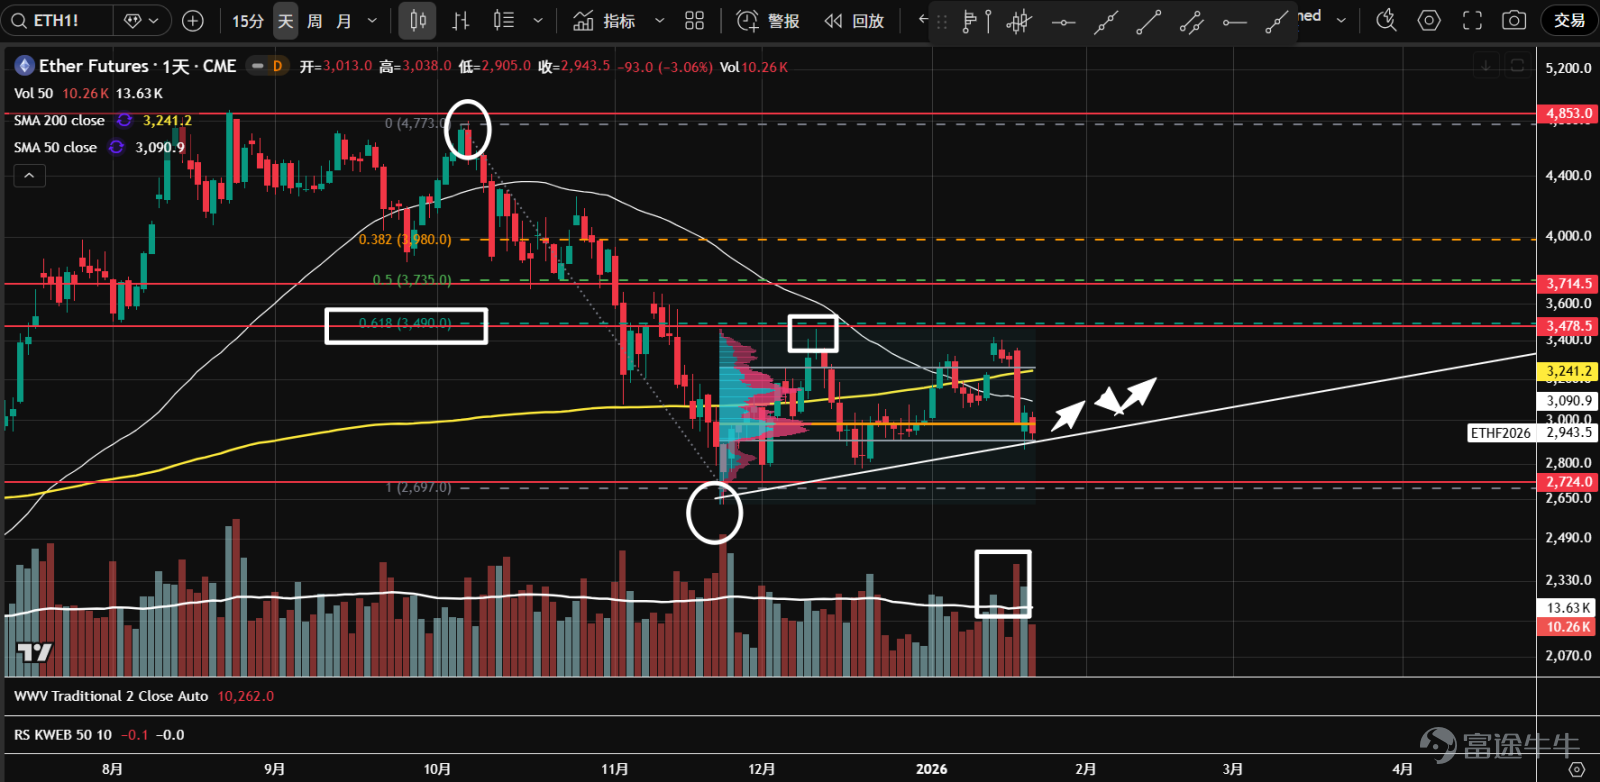Click the 10.26 K volume label
Image resolution: width=1600 pixels, height=782 pixels.
coord(1568,627)
